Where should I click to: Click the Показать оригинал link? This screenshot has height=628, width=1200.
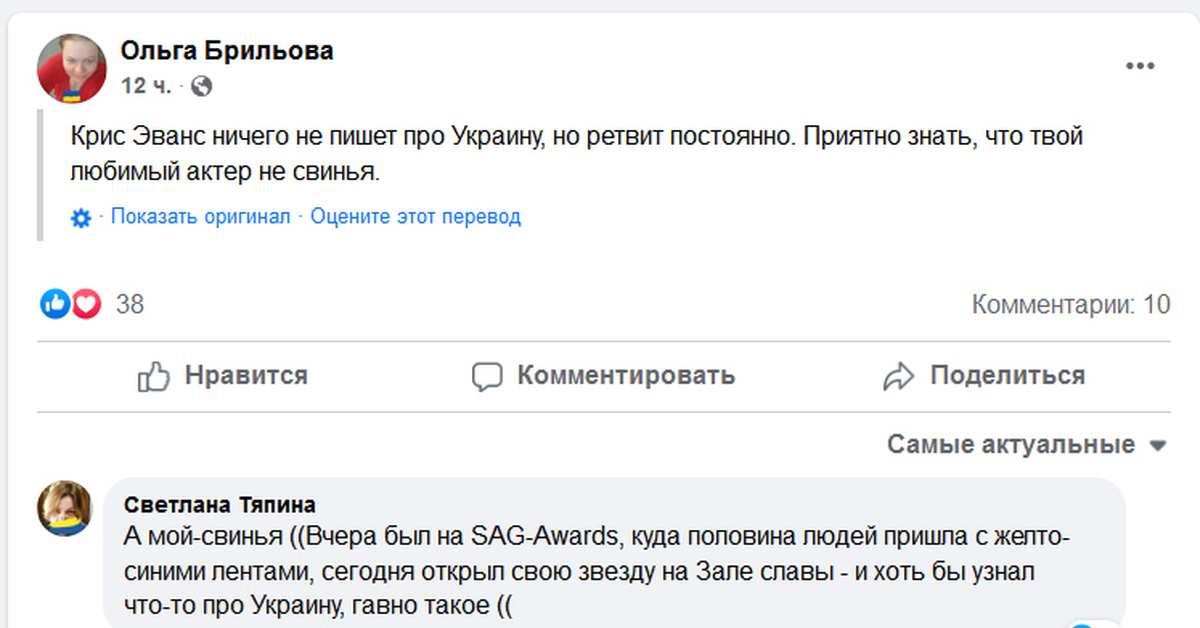[200, 217]
